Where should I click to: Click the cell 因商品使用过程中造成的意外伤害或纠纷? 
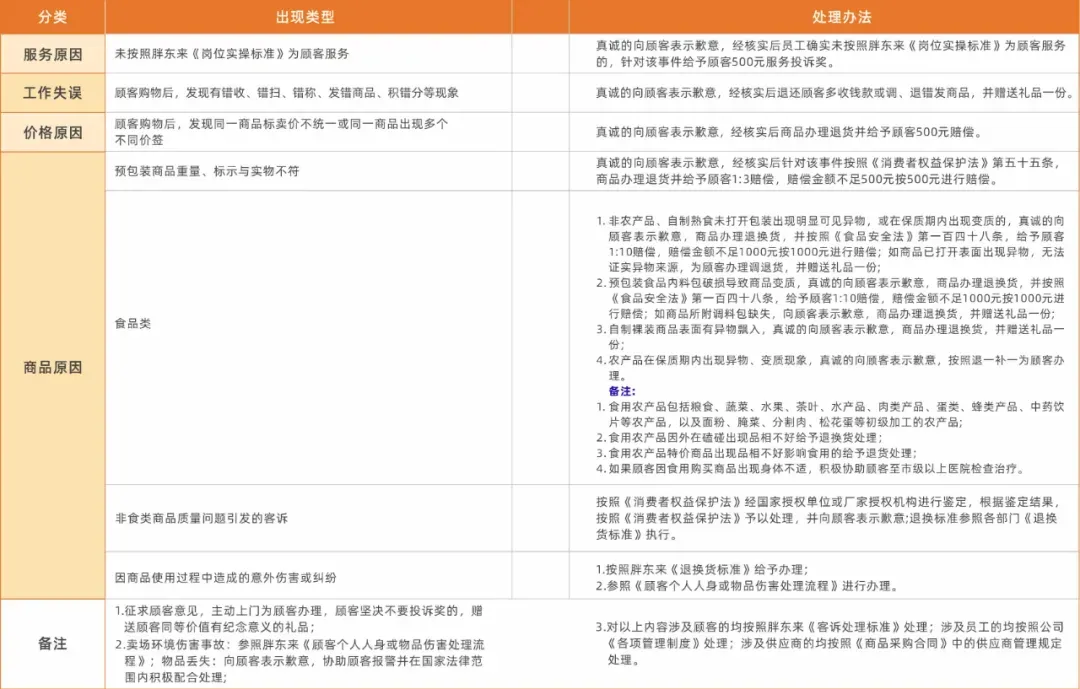(225, 577)
